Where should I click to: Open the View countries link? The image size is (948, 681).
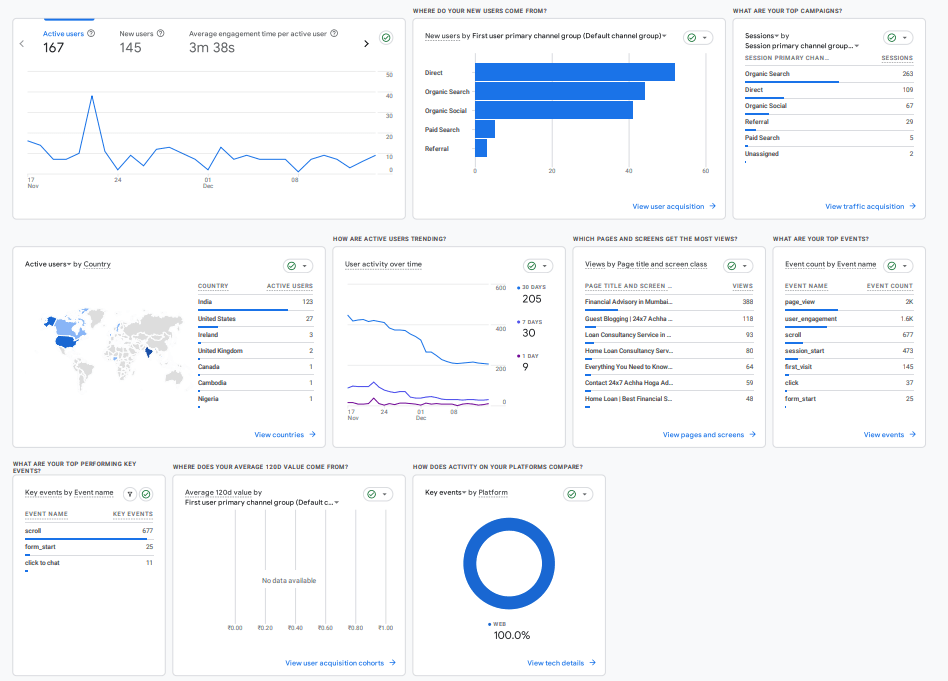285,435
